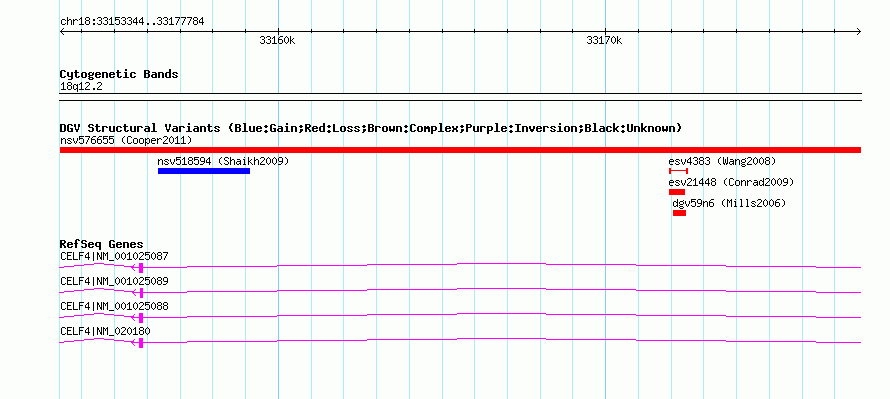Select the CELF4|NM_001025087 transcript label

pyautogui.click(x=114, y=257)
